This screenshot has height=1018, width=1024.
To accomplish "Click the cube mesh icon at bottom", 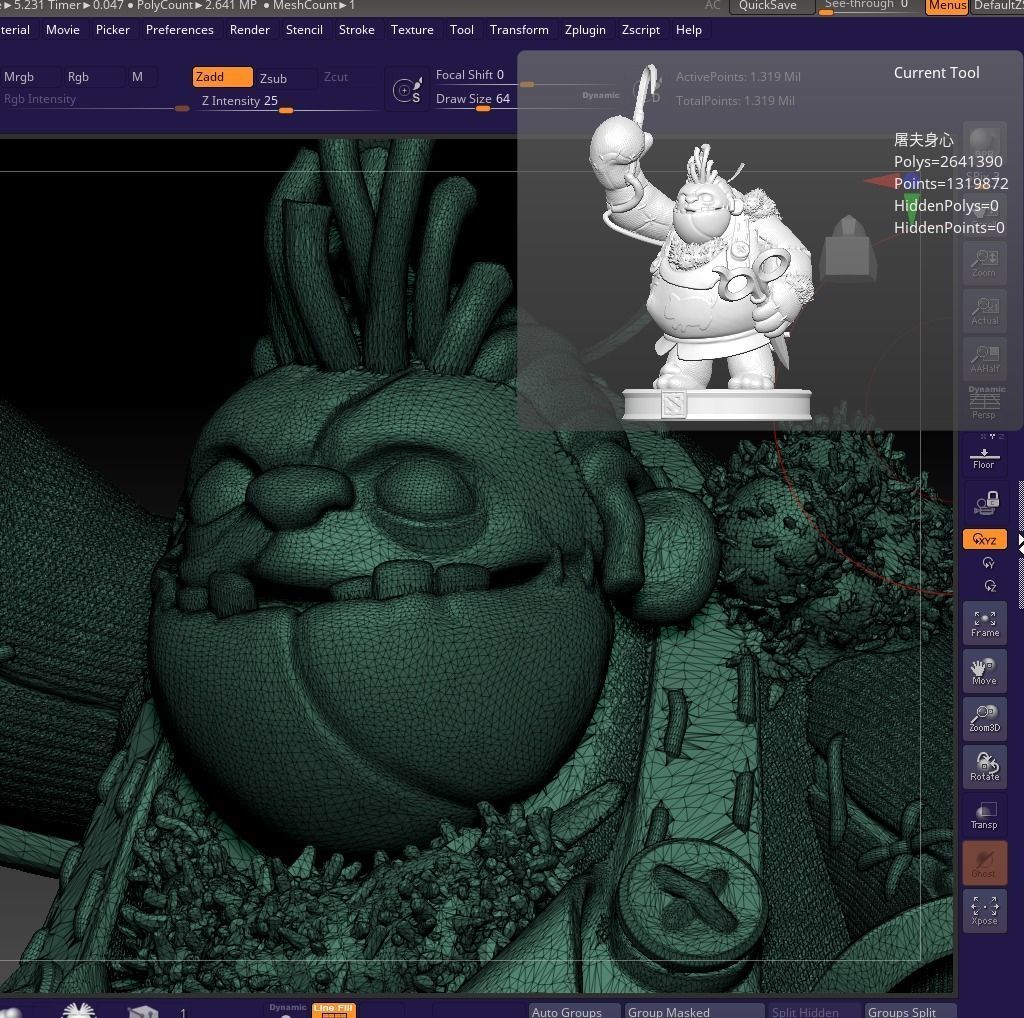I will point(143,1011).
